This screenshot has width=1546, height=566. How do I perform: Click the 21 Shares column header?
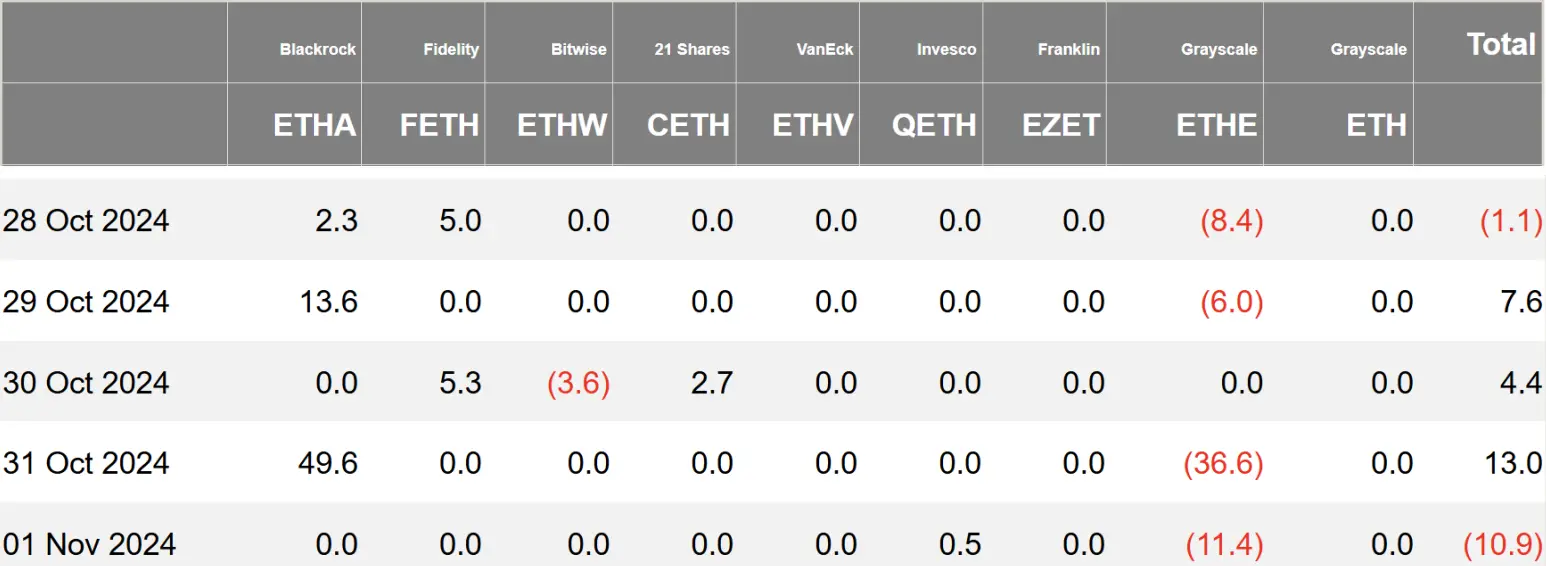[692, 49]
